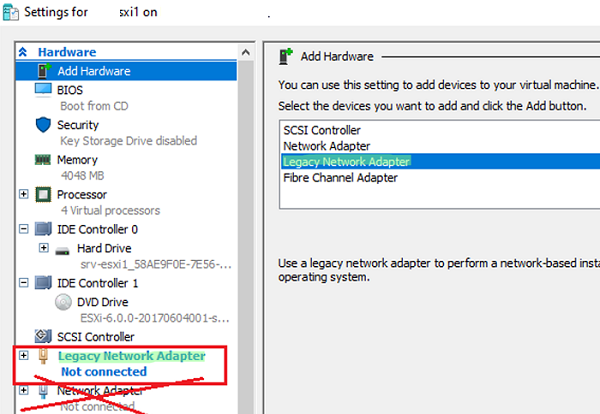
Task: Click the hardware list scroll-up arrow
Action: 246,52
